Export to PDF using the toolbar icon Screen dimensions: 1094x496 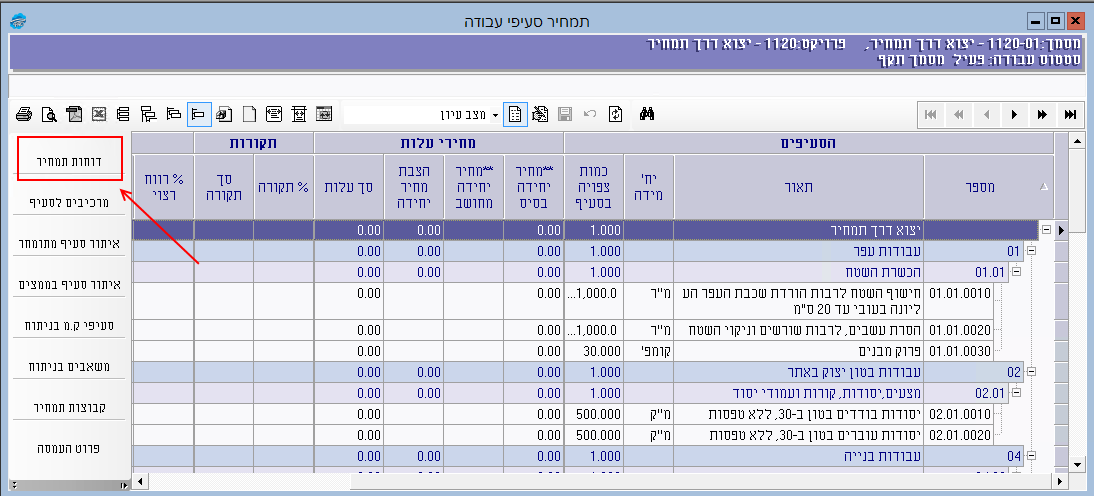pos(74,114)
